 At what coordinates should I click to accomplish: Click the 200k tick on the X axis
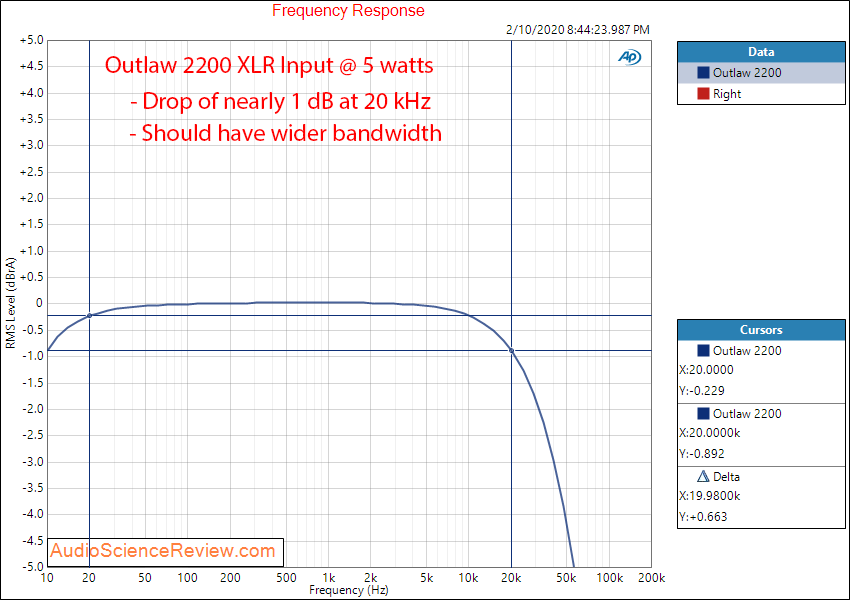(x=652, y=578)
